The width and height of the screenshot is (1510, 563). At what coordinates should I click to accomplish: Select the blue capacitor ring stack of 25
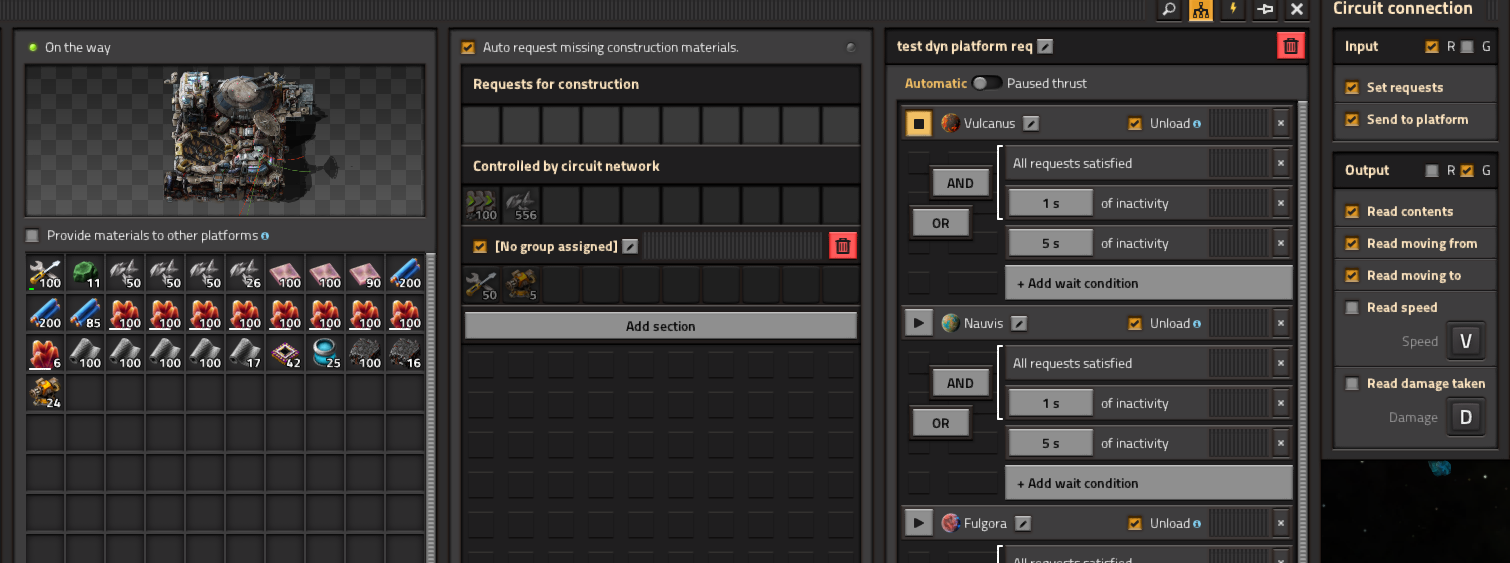[x=326, y=352]
